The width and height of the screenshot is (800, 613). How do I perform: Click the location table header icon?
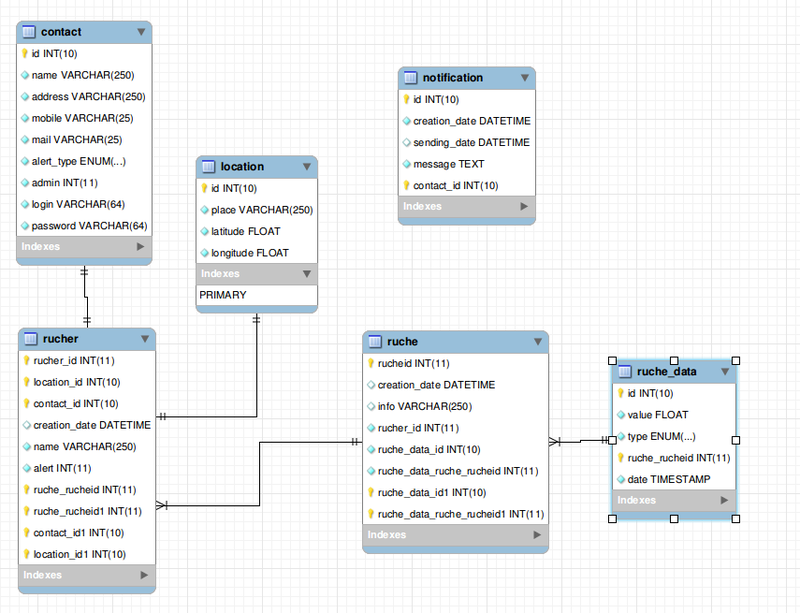click(208, 167)
